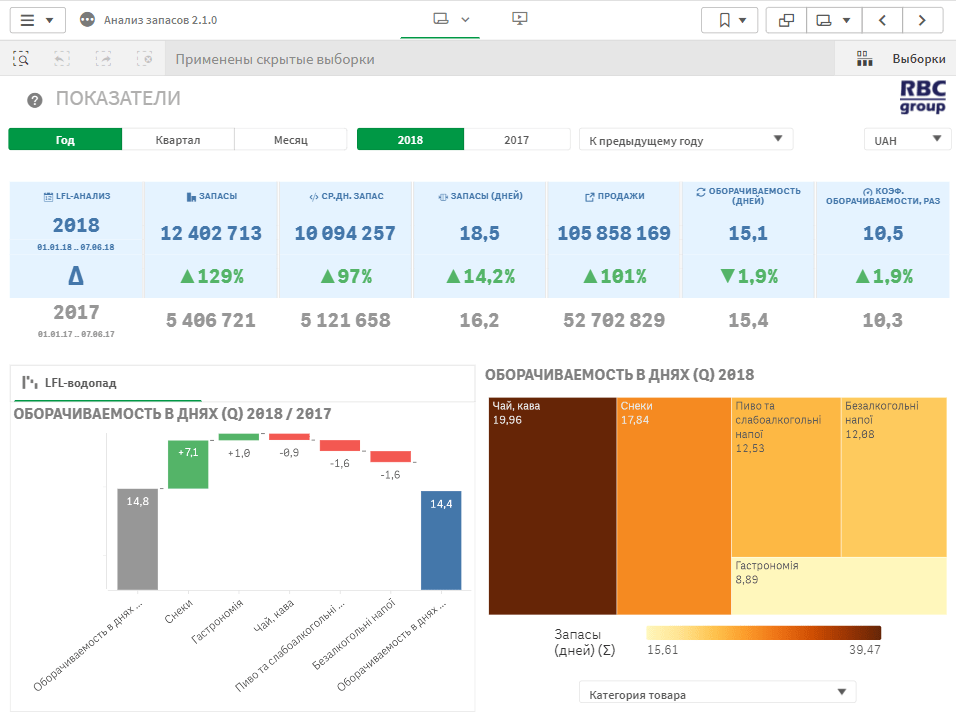Open the Выборки selections panel
This screenshot has height=715, width=956.
click(900, 59)
